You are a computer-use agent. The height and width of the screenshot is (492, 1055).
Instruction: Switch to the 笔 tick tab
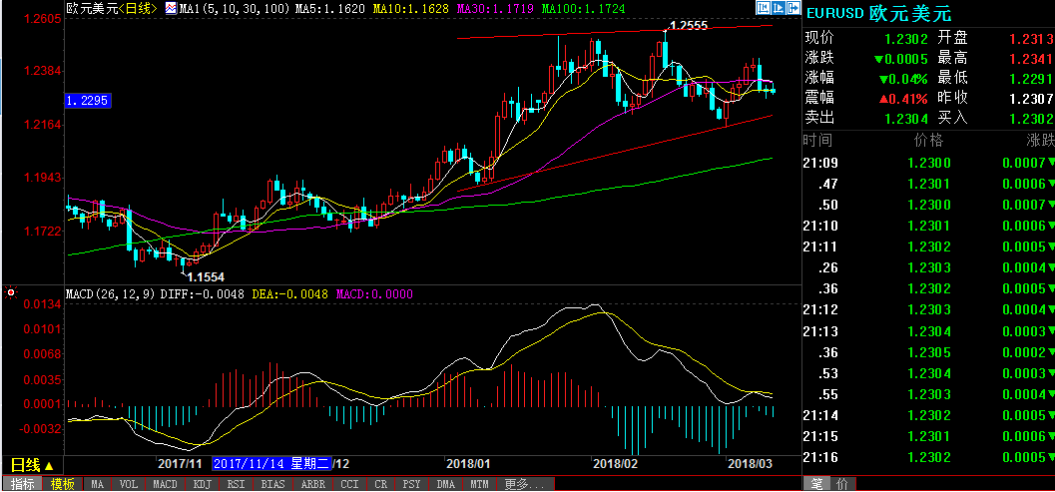[x=816, y=484]
